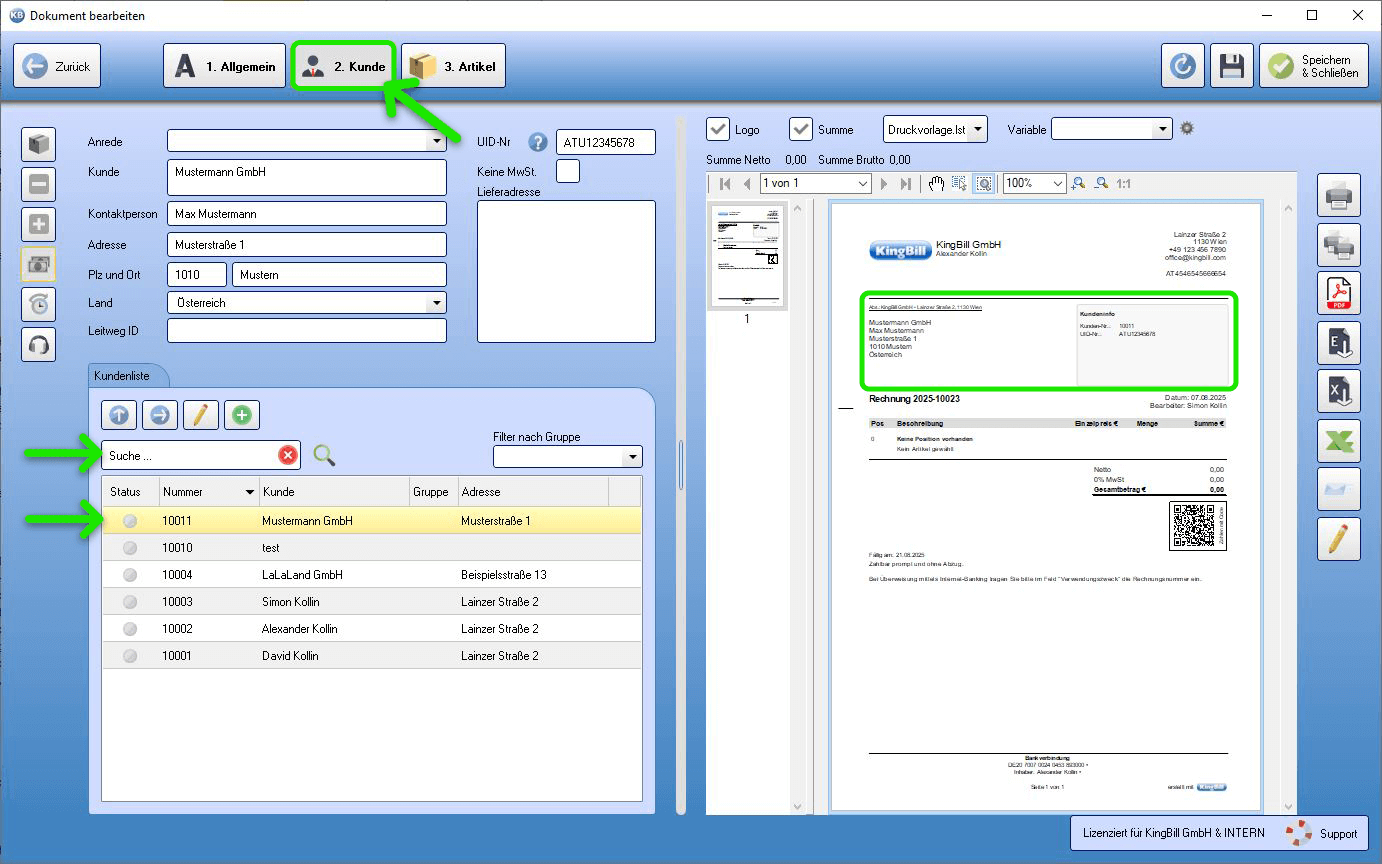Click the up-arrow button in Kundenliste toolbar
The height and width of the screenshot is (864, 1382).
(x=119, y=414)
